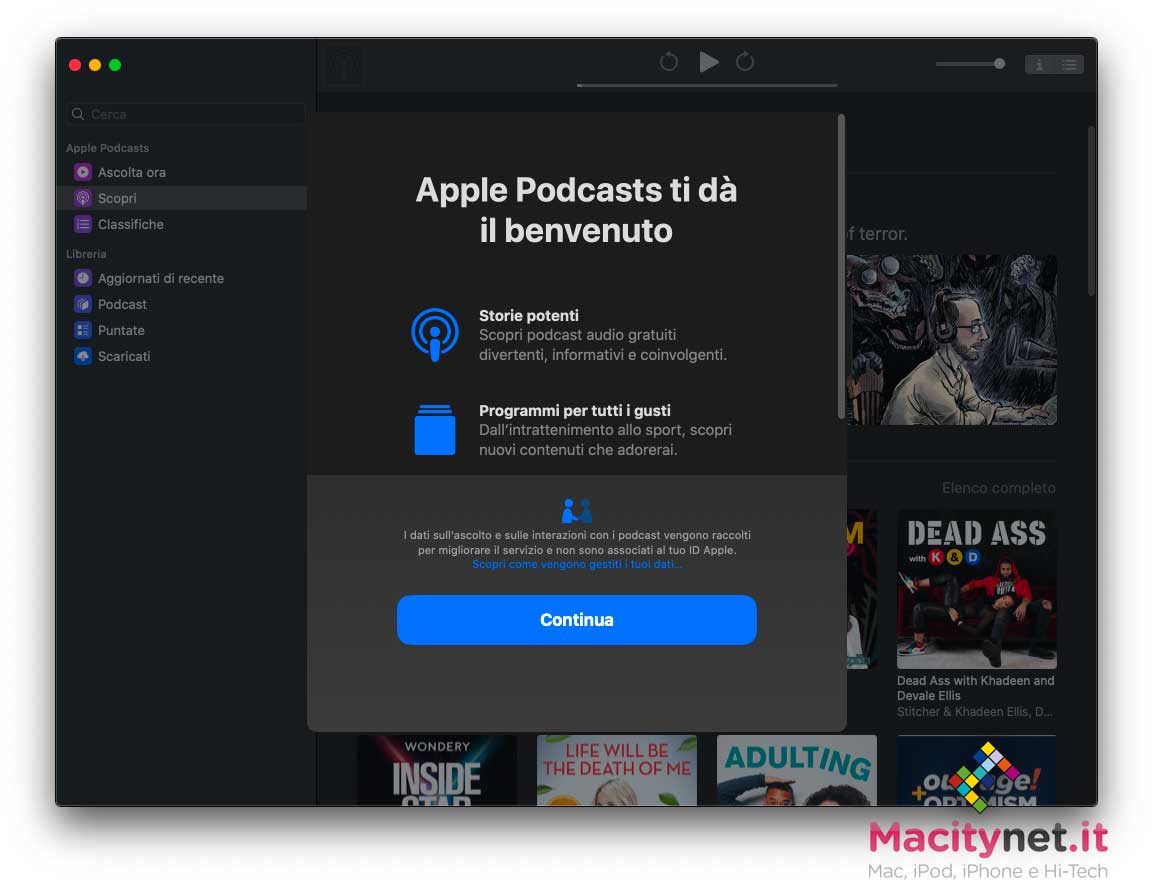The height and width of the screenshot is (880, 1153).
Task: Open episode info button in toolbar
Action: tap(1039, 65)
